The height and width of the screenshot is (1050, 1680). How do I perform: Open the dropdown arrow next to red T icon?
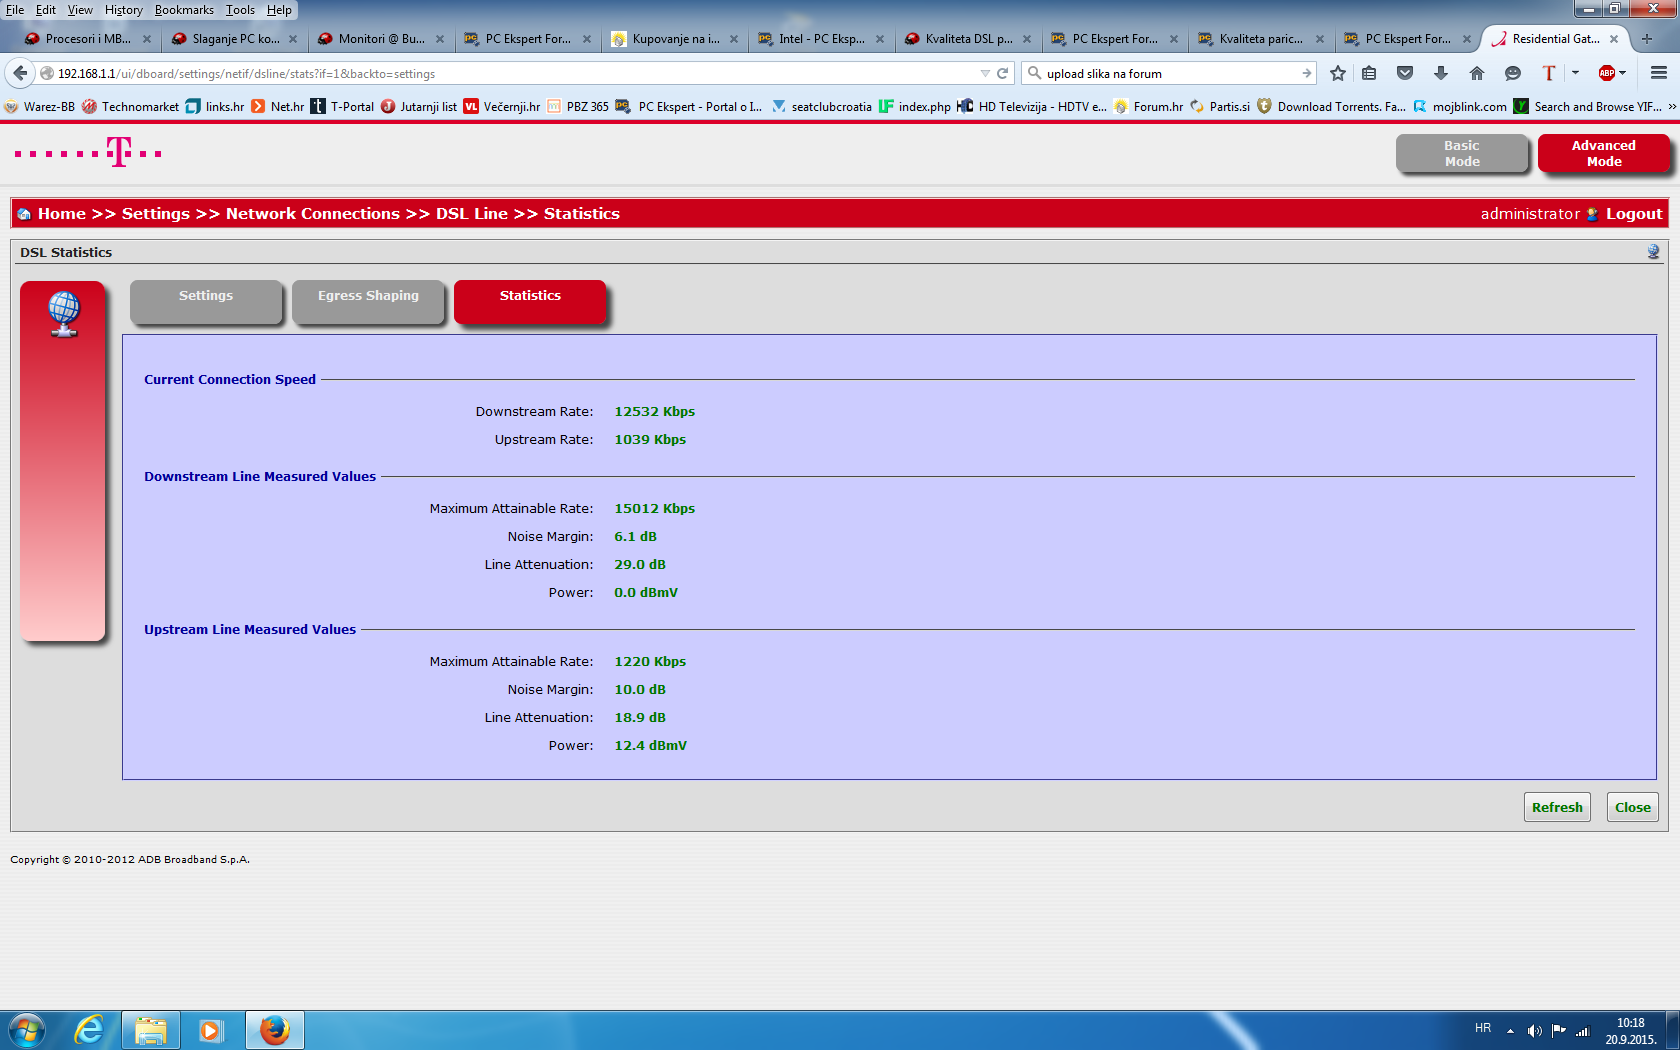click(1575, 73)
